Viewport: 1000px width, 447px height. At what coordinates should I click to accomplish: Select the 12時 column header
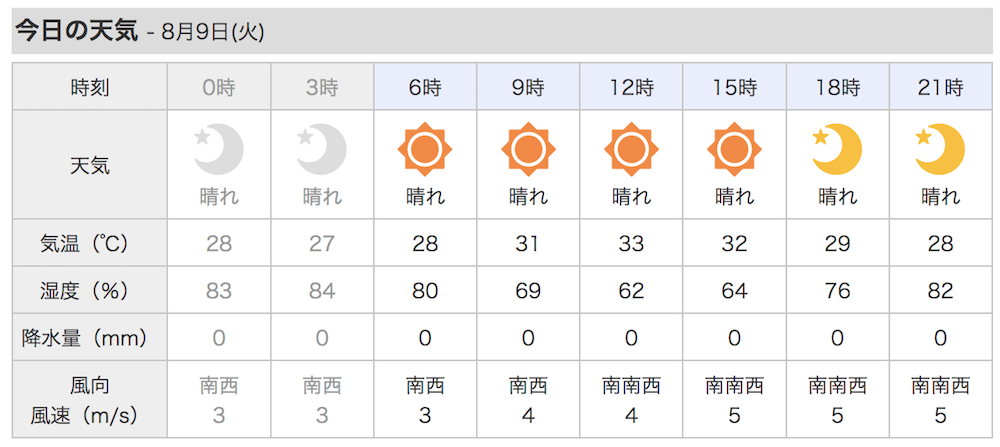click(x=631, y=88)
